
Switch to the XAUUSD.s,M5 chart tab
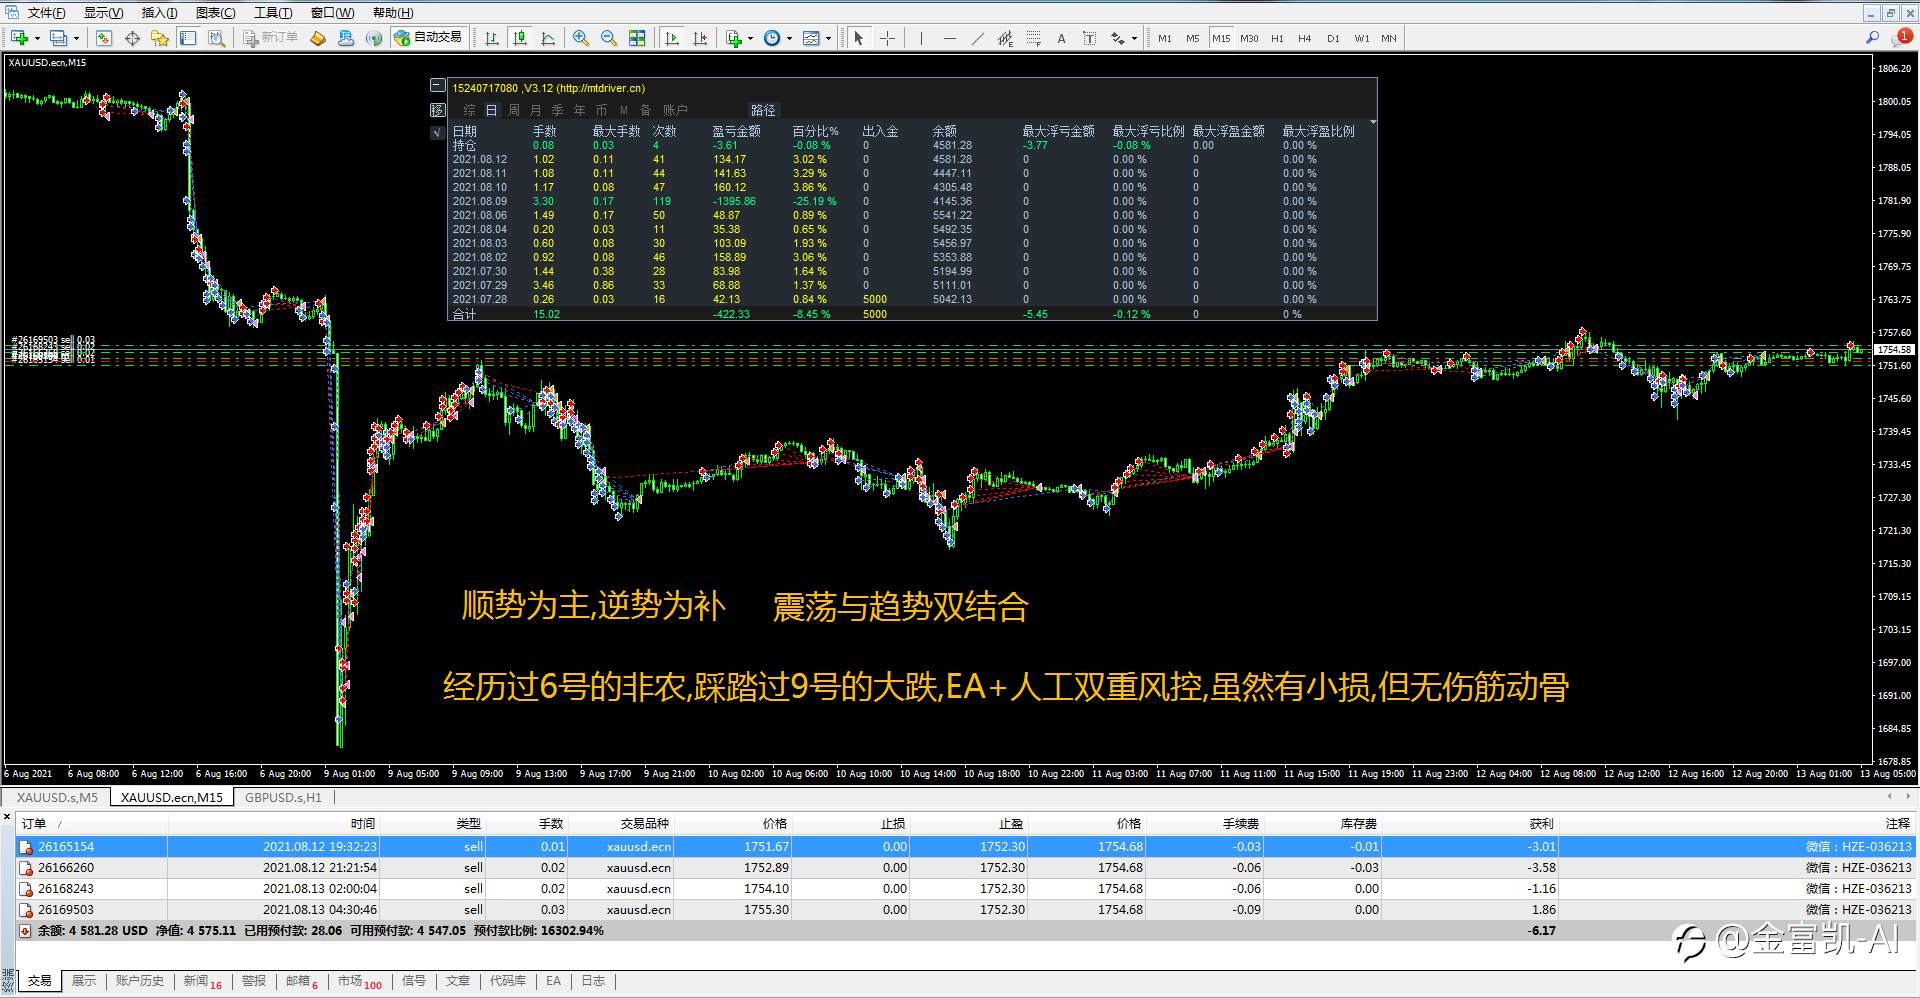point(57,797)
